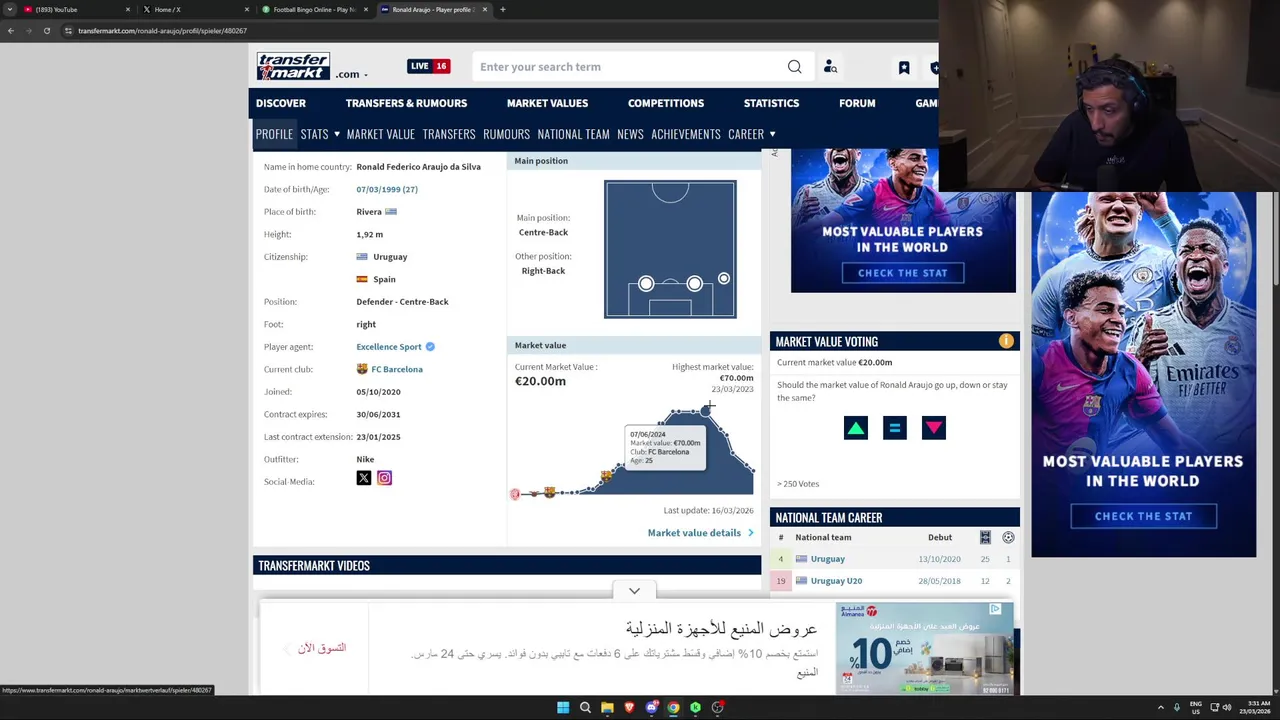
Task: Open Chrome from the taskbar
Action: [673, 708]
